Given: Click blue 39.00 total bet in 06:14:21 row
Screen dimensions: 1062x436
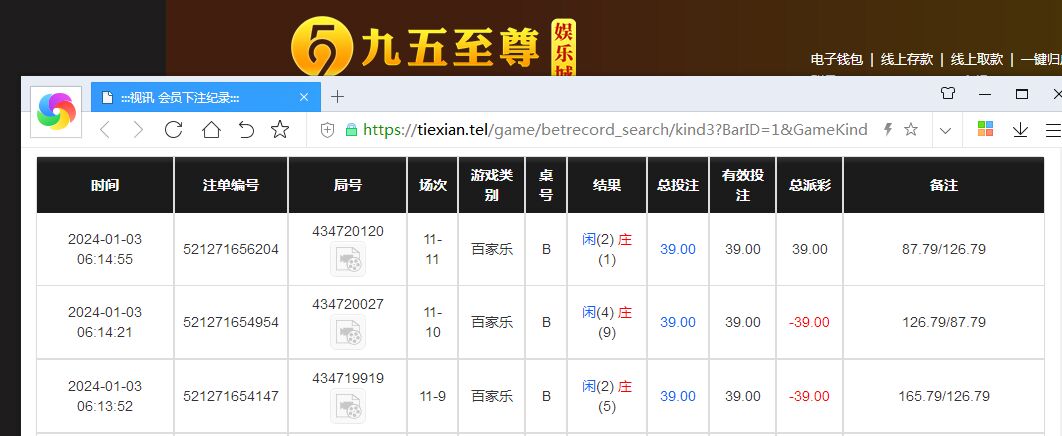Looking at the screenshot, I should (x=678, y=322).
